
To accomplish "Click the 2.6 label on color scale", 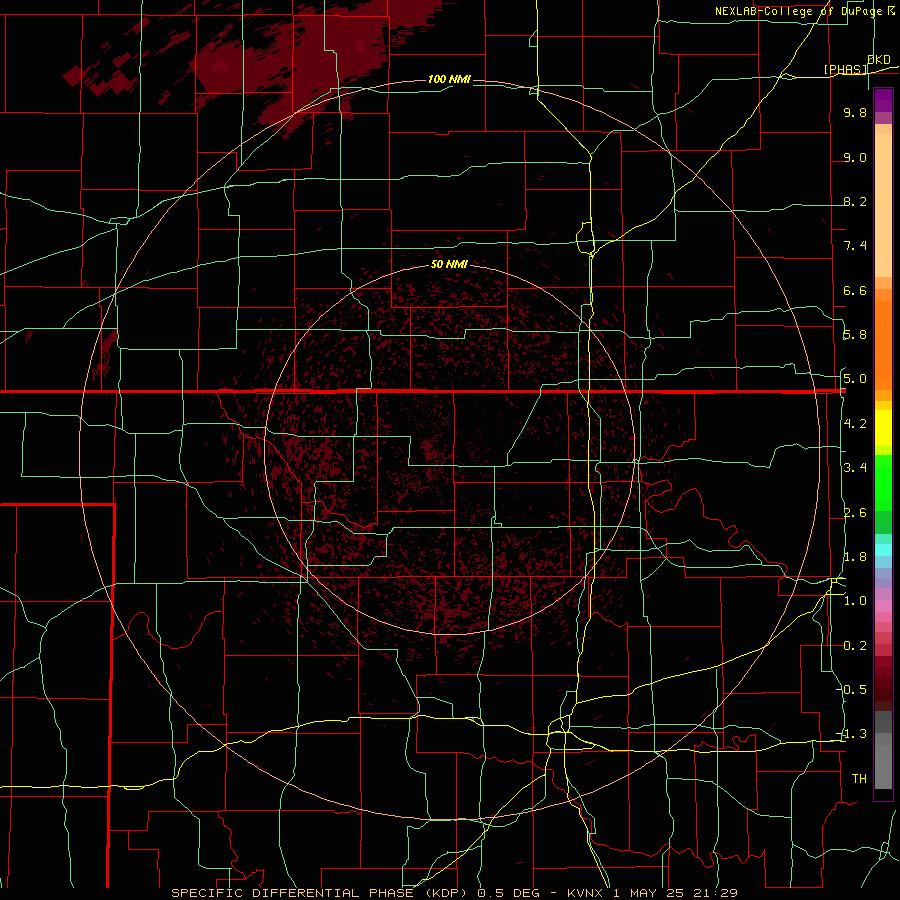I will 855,513.
